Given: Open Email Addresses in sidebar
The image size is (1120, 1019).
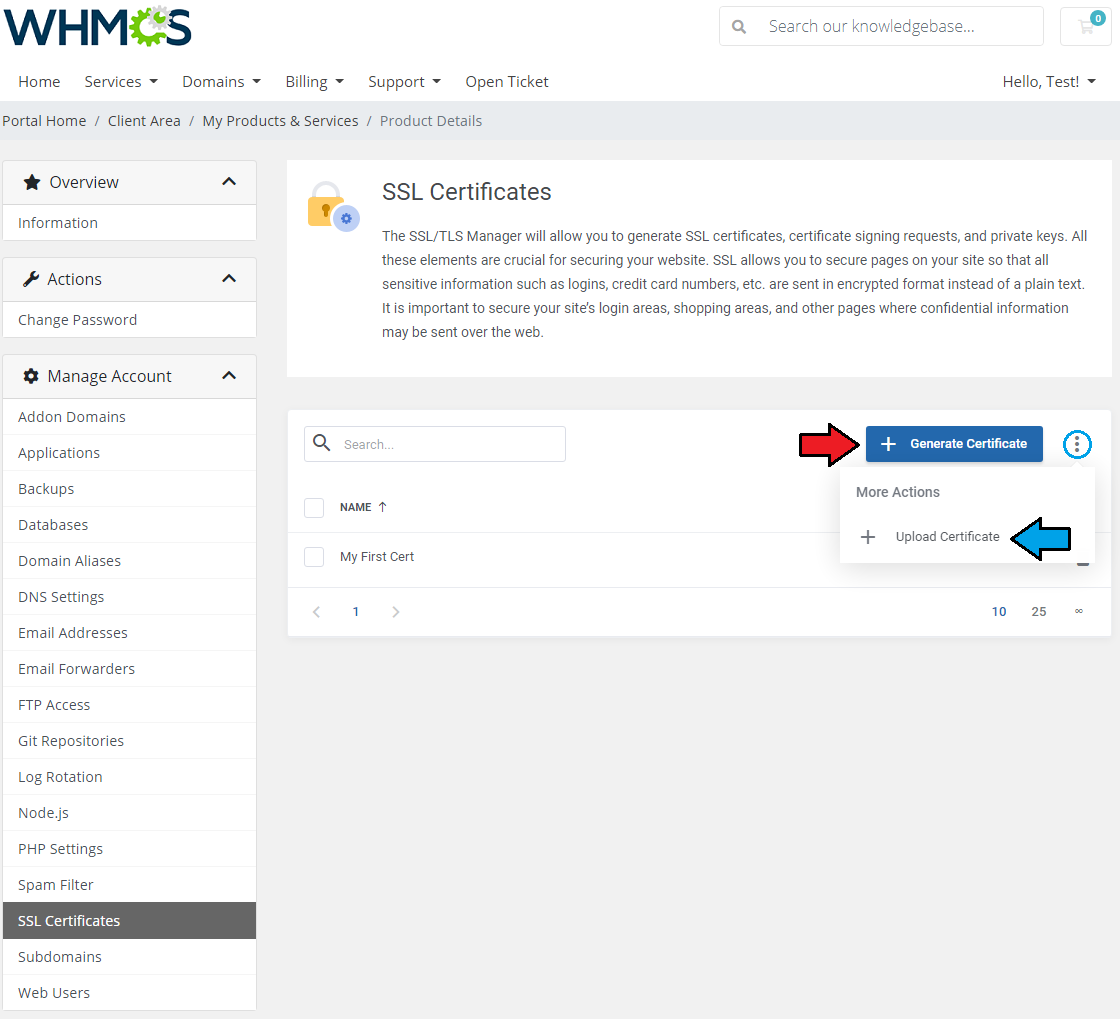Looking at the screenshot, I should click(x=129, y=633).
